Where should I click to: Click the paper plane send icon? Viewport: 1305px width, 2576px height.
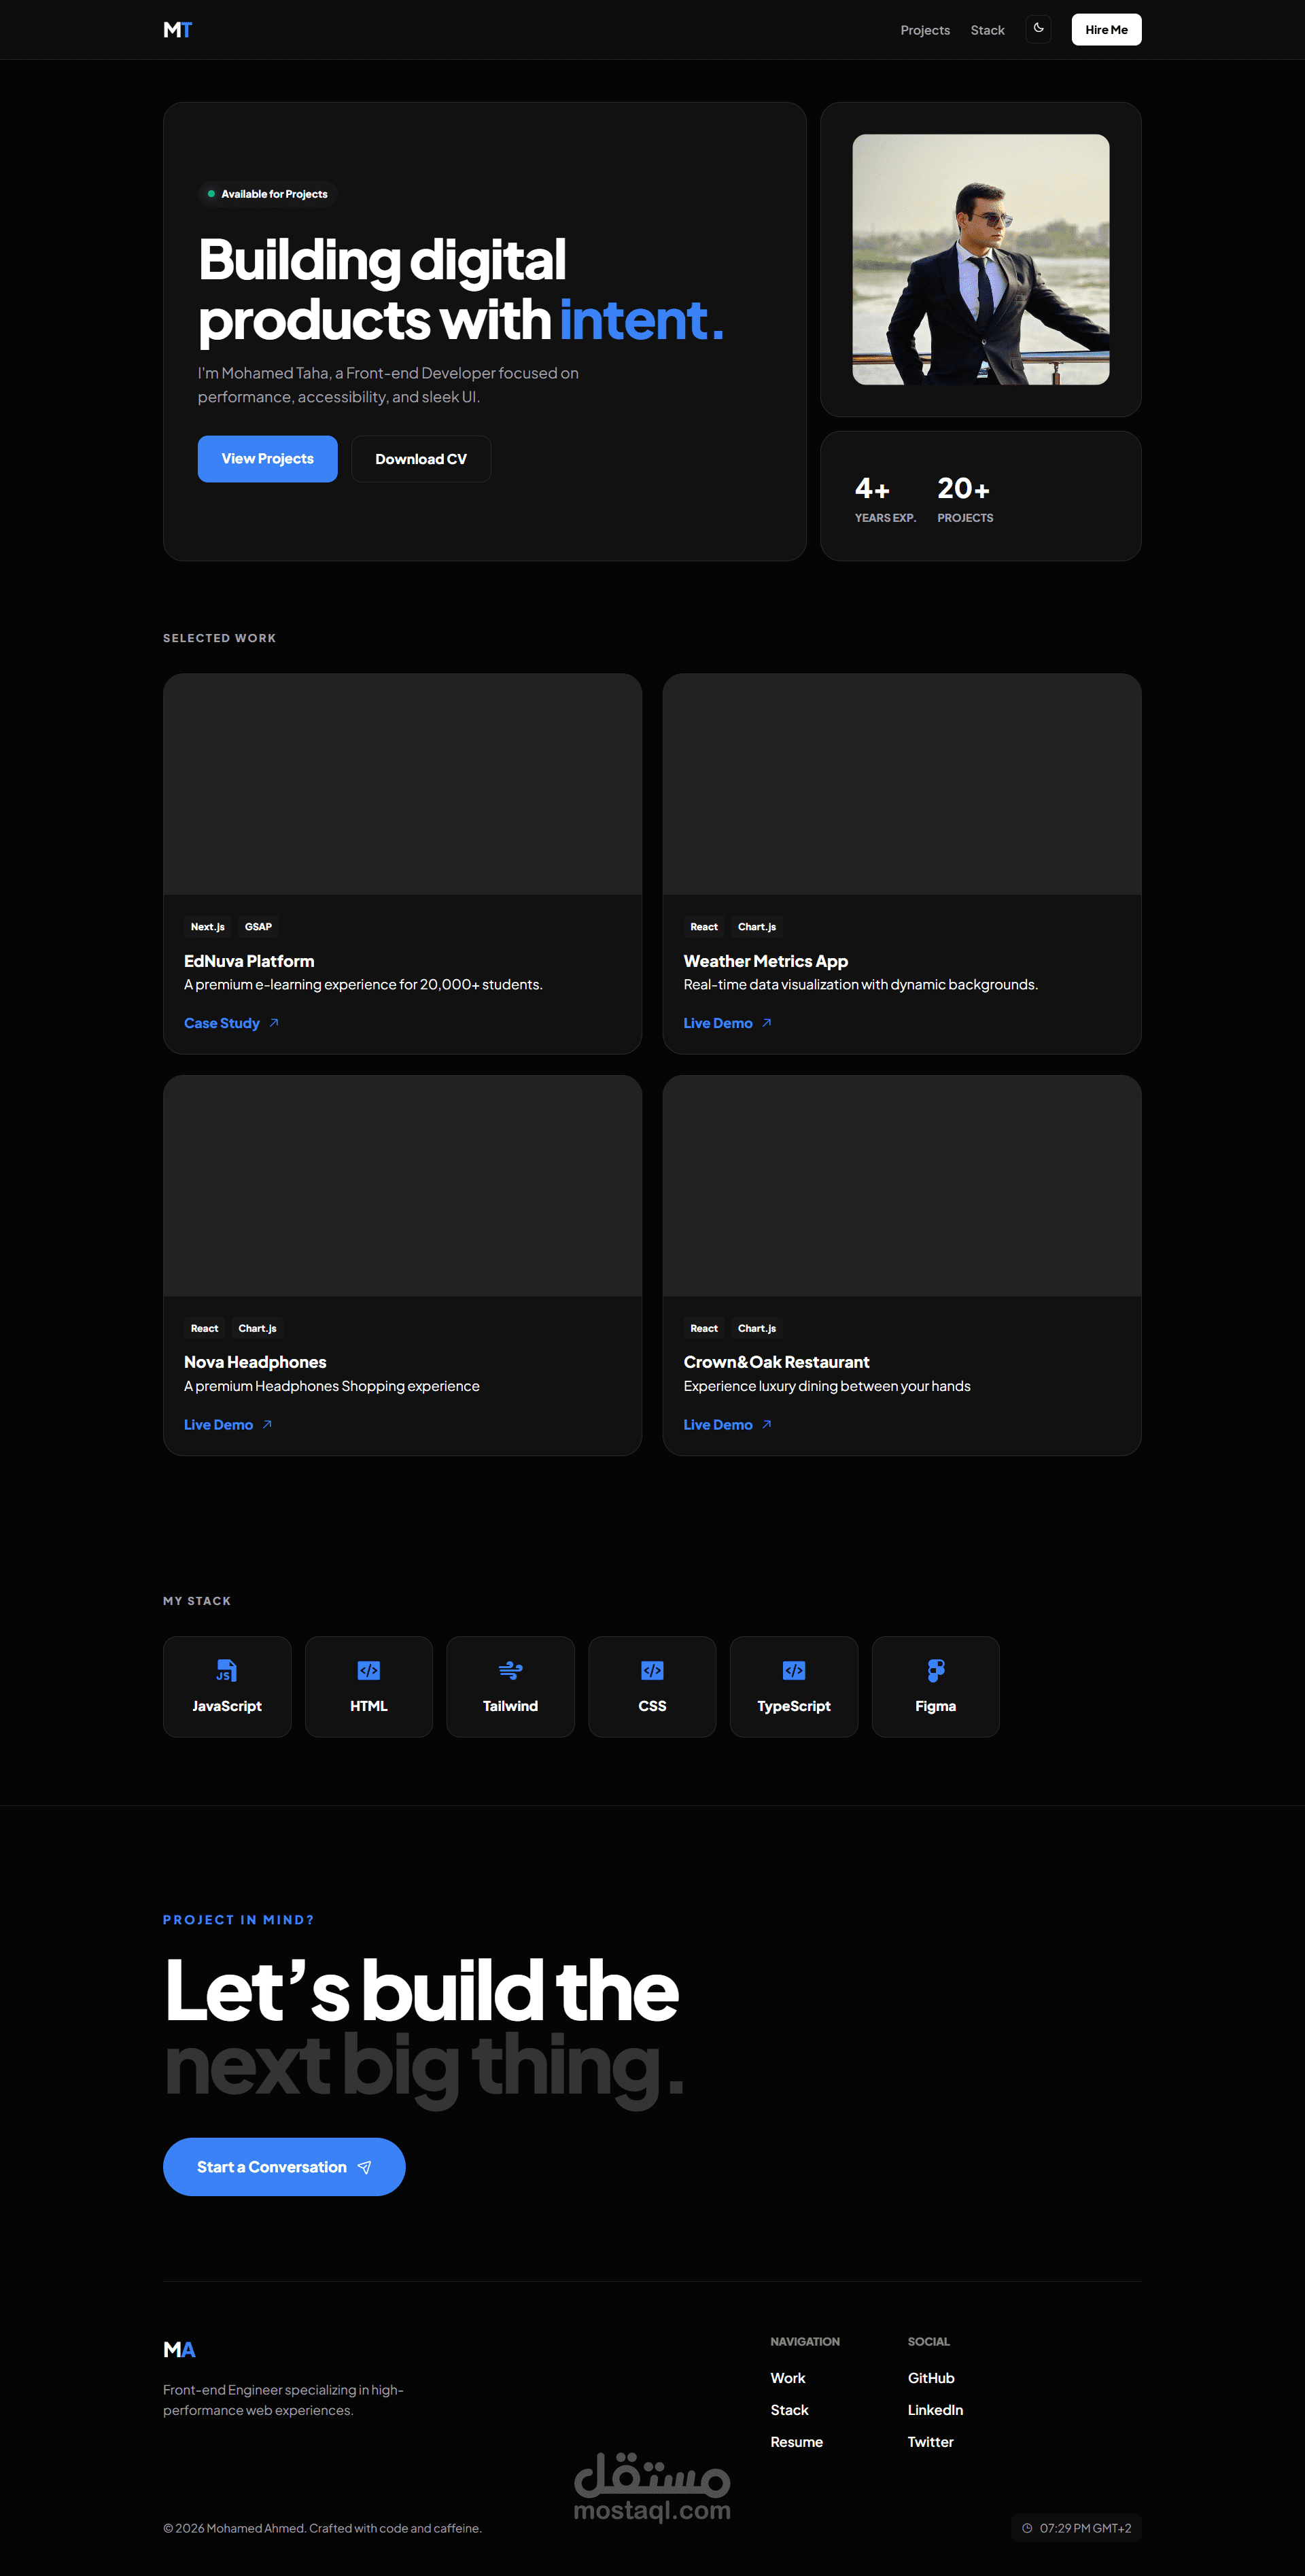pyautogui.click(x=364, y=2167)
